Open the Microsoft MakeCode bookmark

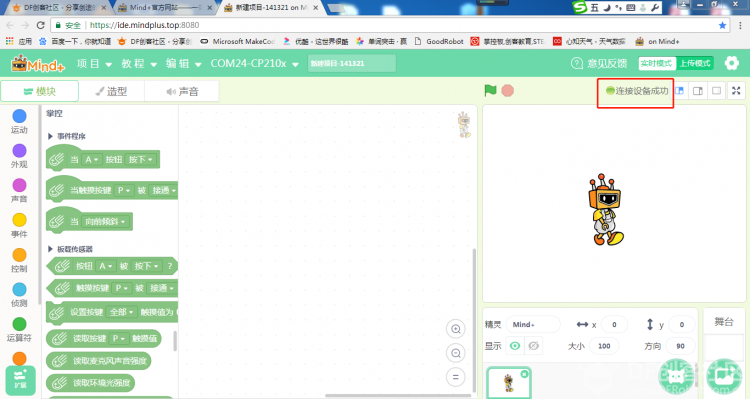(x=238, y=42)
